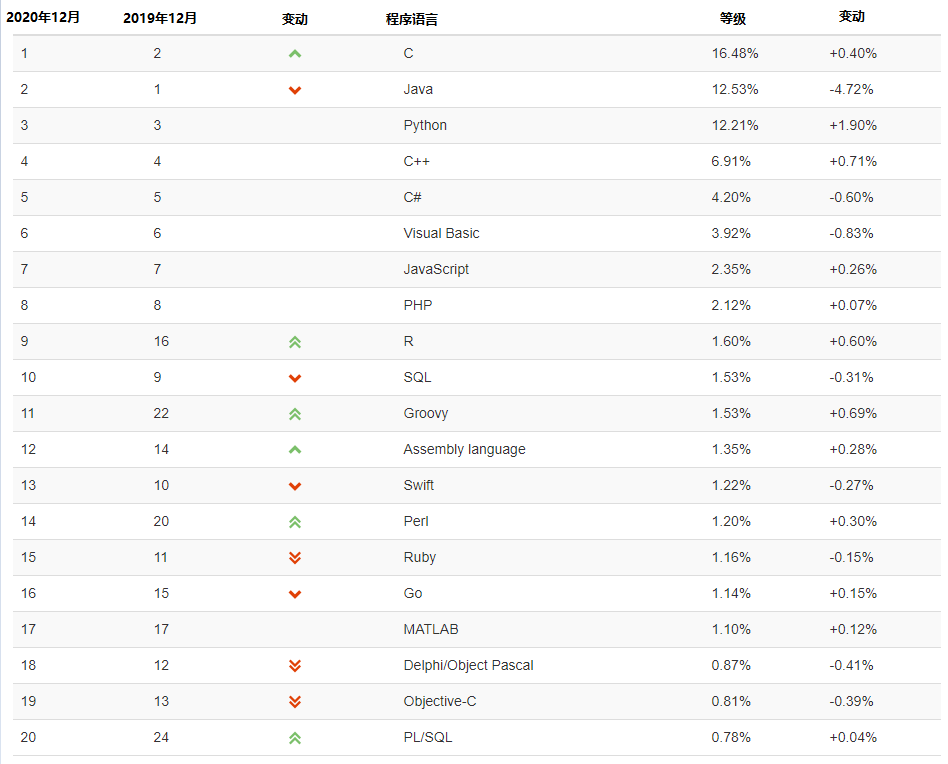Click the green up arrow in C row

click(295, 54)
